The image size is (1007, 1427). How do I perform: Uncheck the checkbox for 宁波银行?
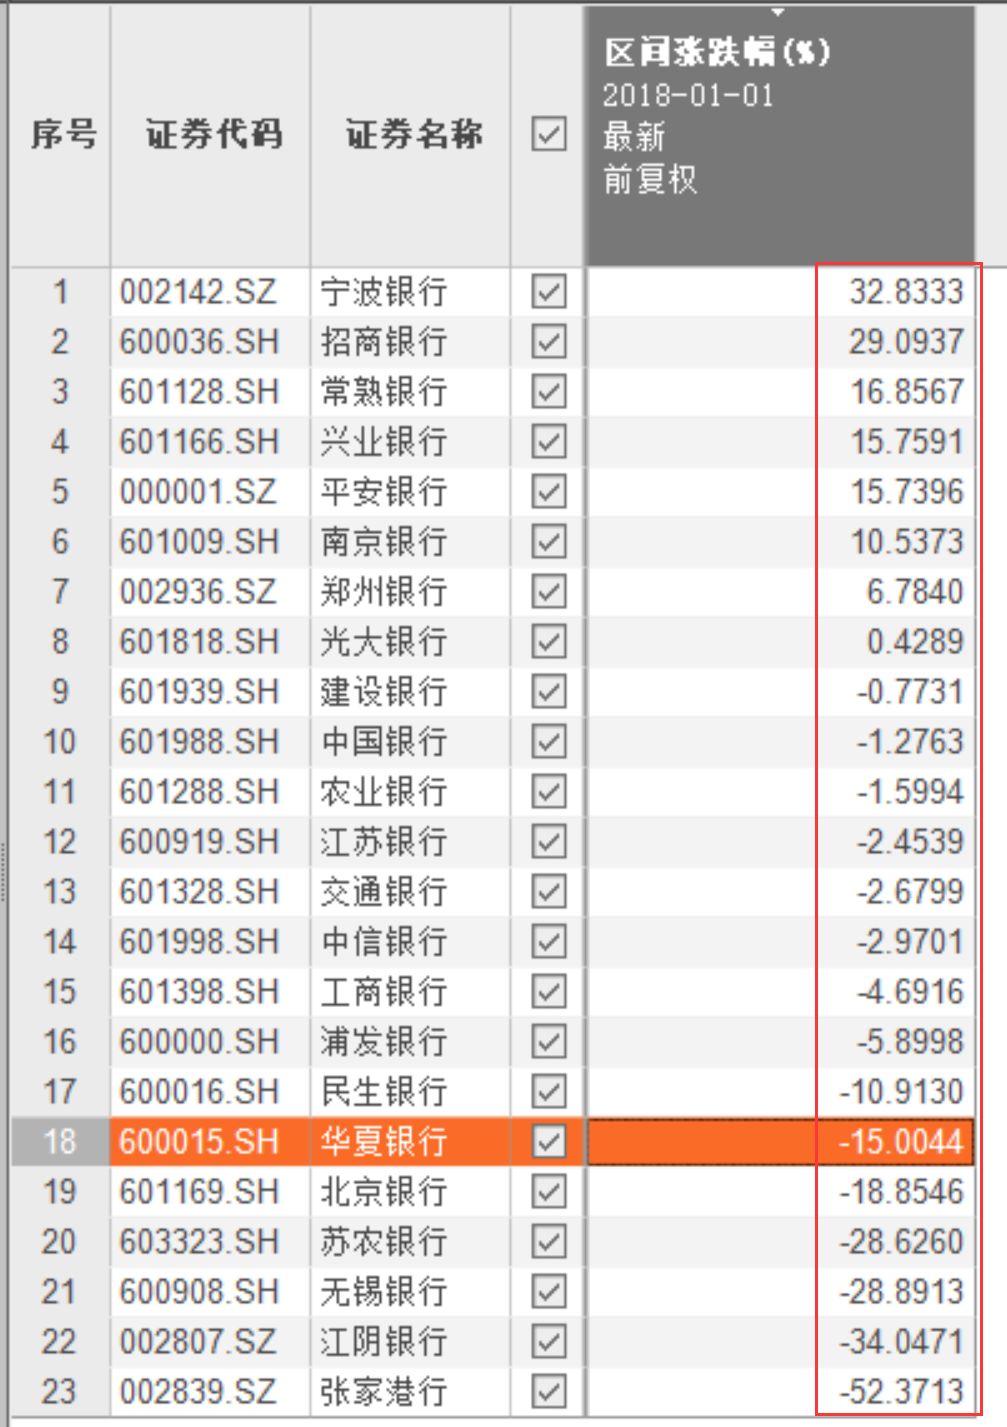[549, 291]
